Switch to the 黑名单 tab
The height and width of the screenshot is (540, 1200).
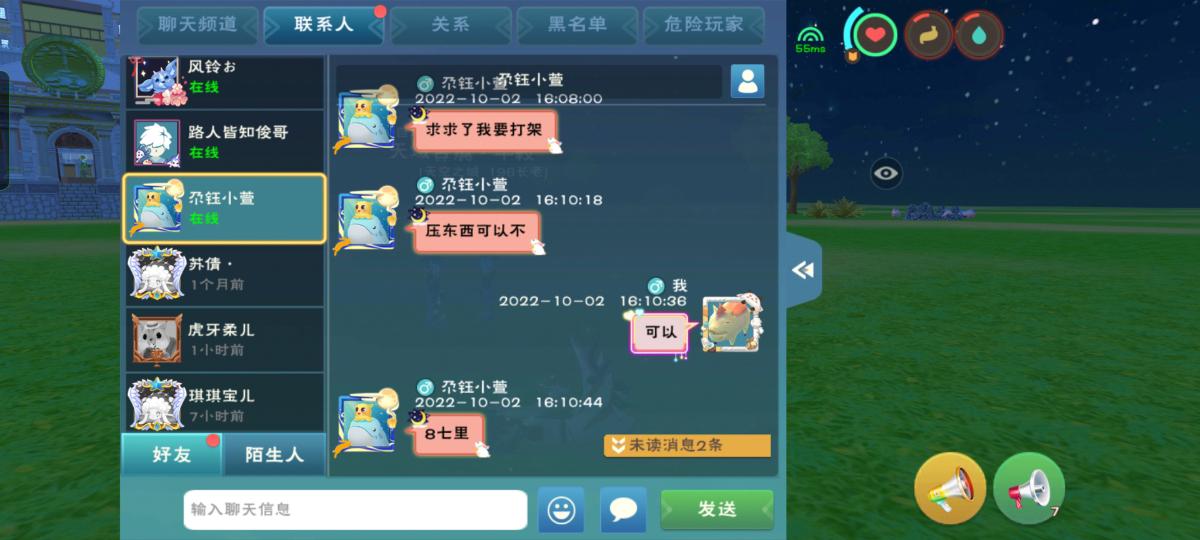(577, 25)
